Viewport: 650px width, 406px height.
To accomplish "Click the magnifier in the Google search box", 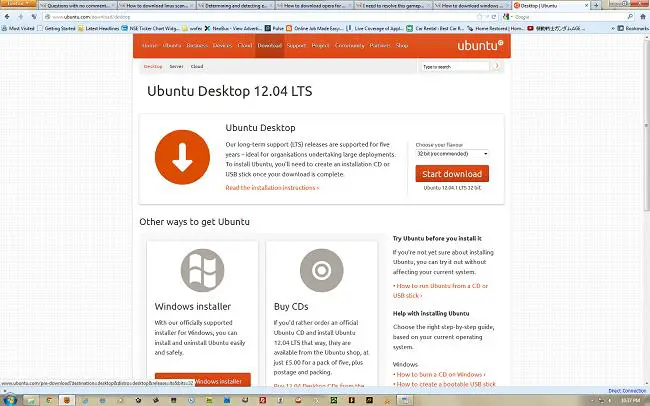I will point(630,17).
